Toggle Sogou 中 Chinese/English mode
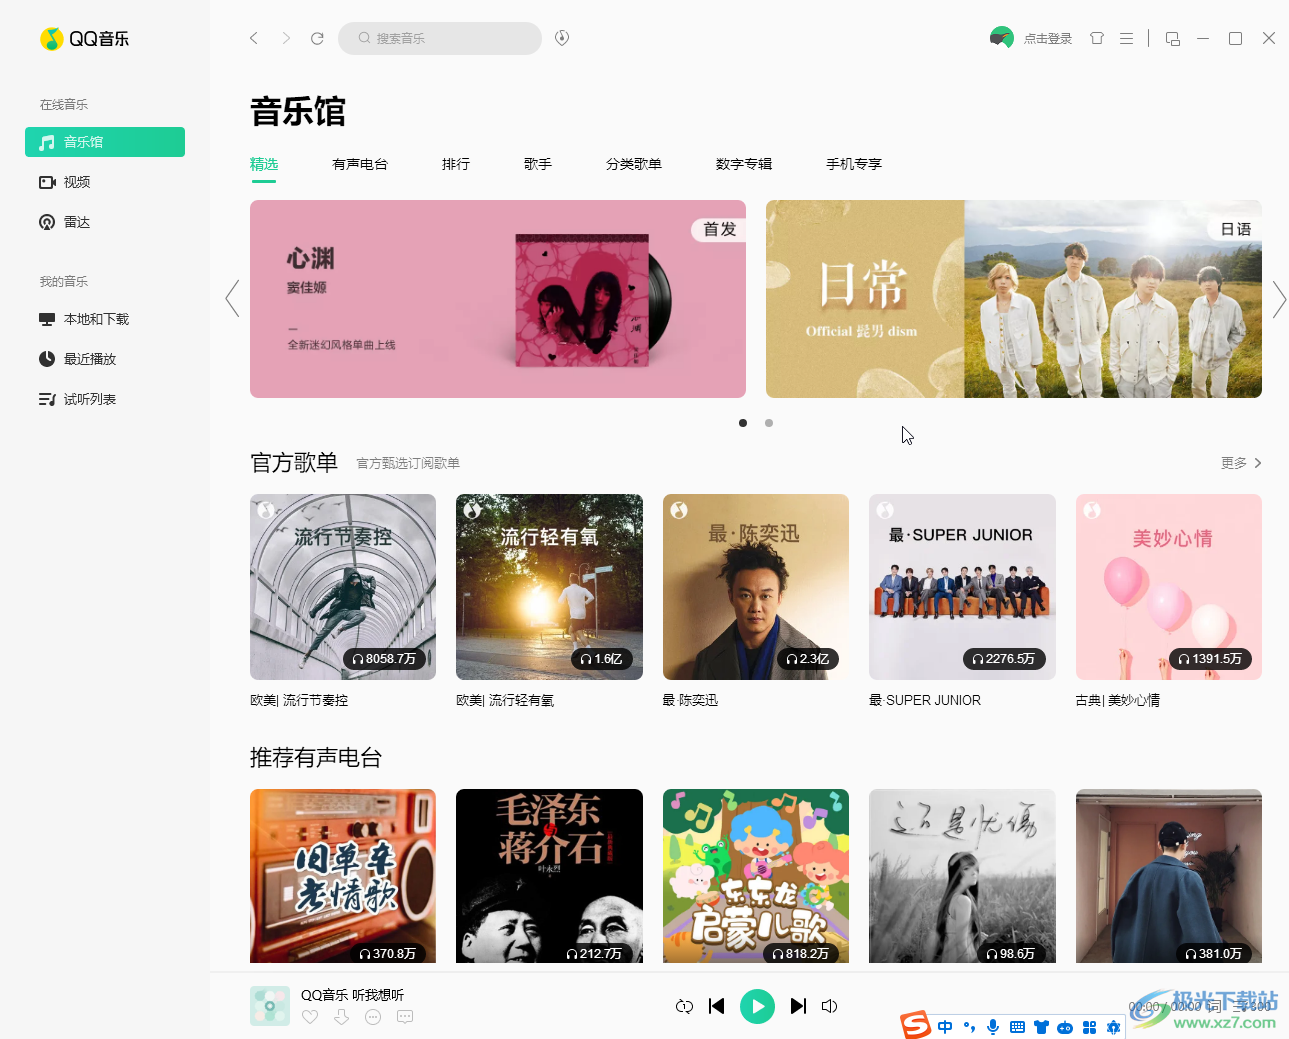The width and height of the screenshot is (1289, 1039). [945, 1027]
